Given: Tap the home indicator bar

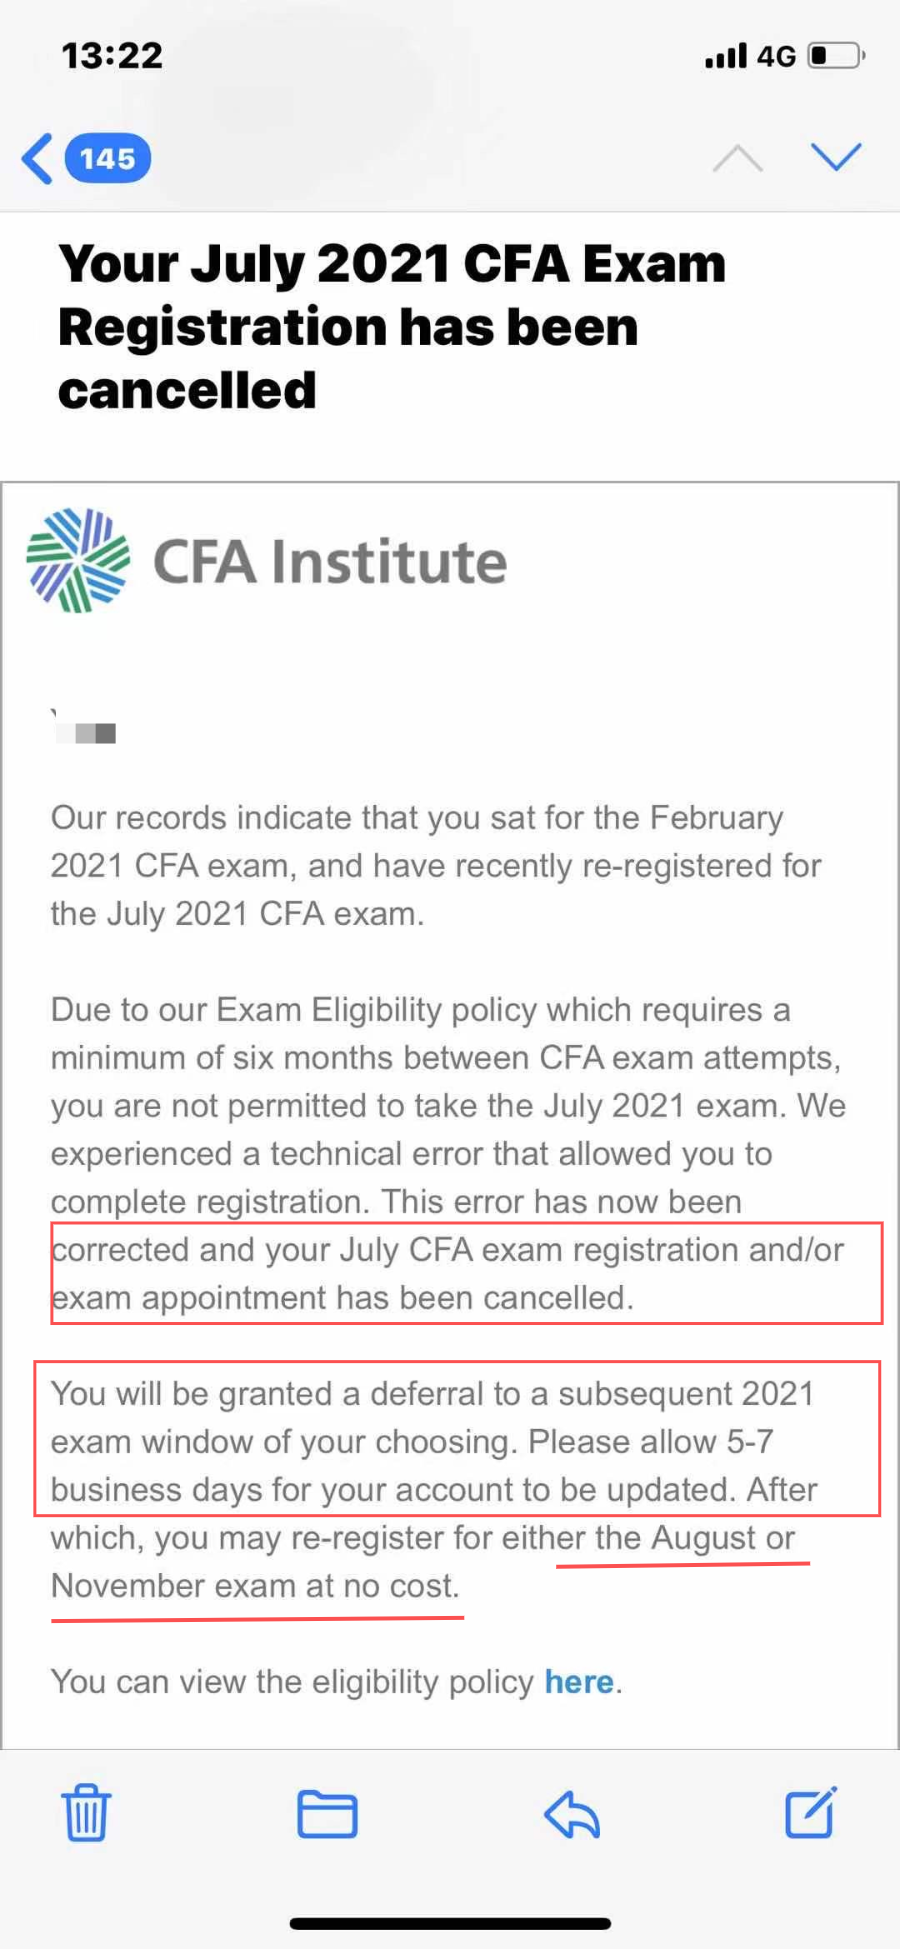Looking at the screenshot, I should point(450,1923).
